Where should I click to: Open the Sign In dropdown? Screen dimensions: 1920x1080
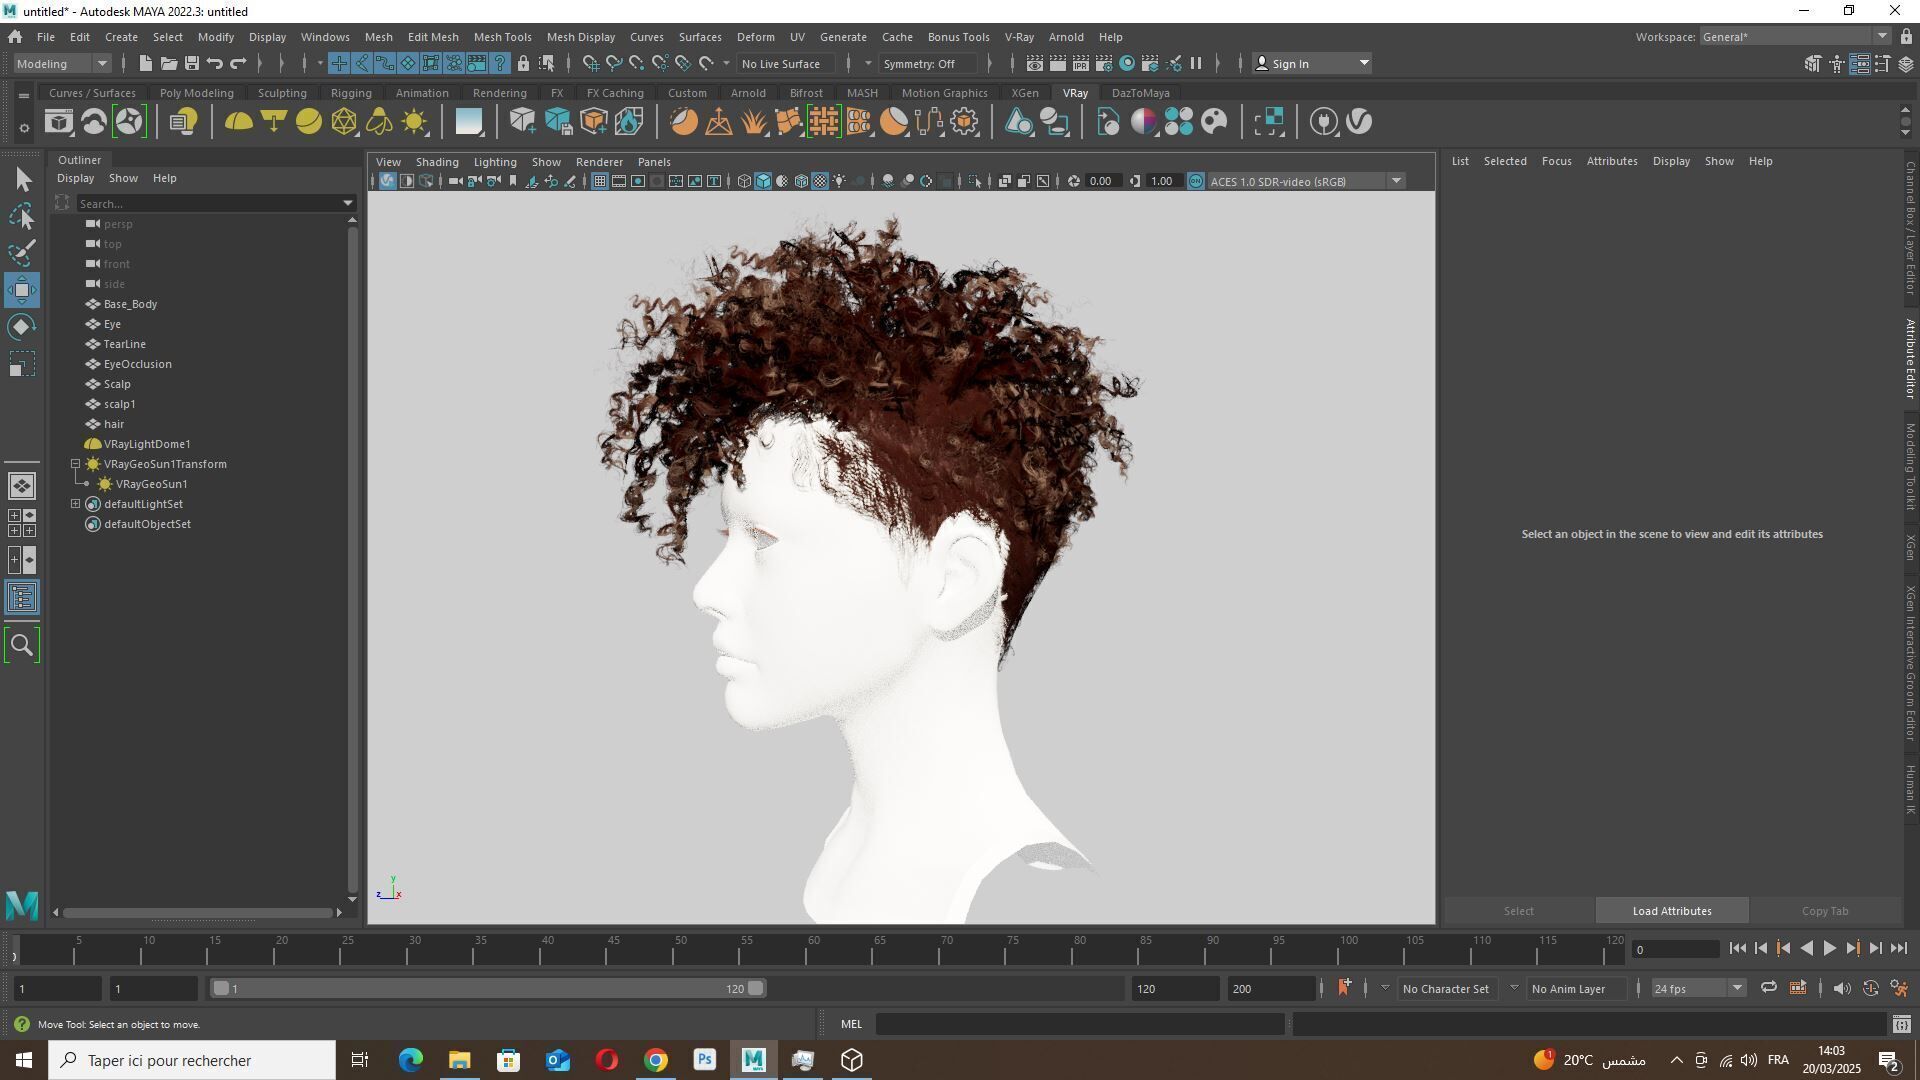[x=1312, y=63]
